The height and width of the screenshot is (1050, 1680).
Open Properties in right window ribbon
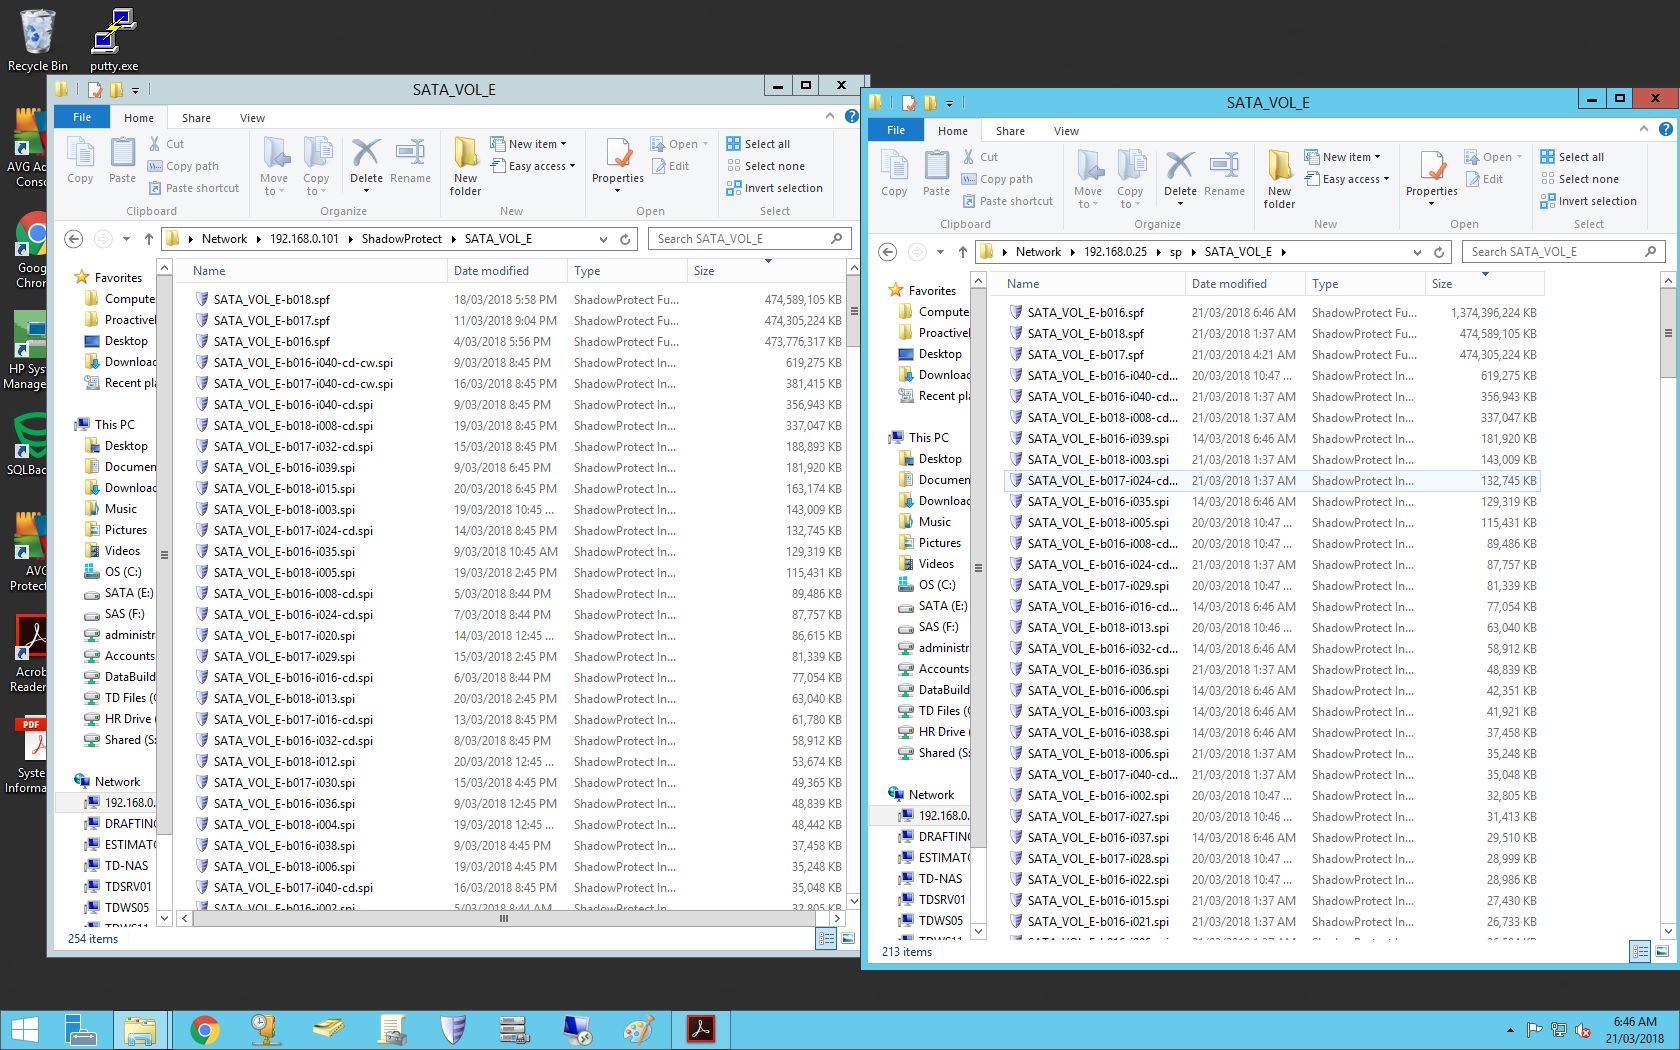click(1432, 179)
